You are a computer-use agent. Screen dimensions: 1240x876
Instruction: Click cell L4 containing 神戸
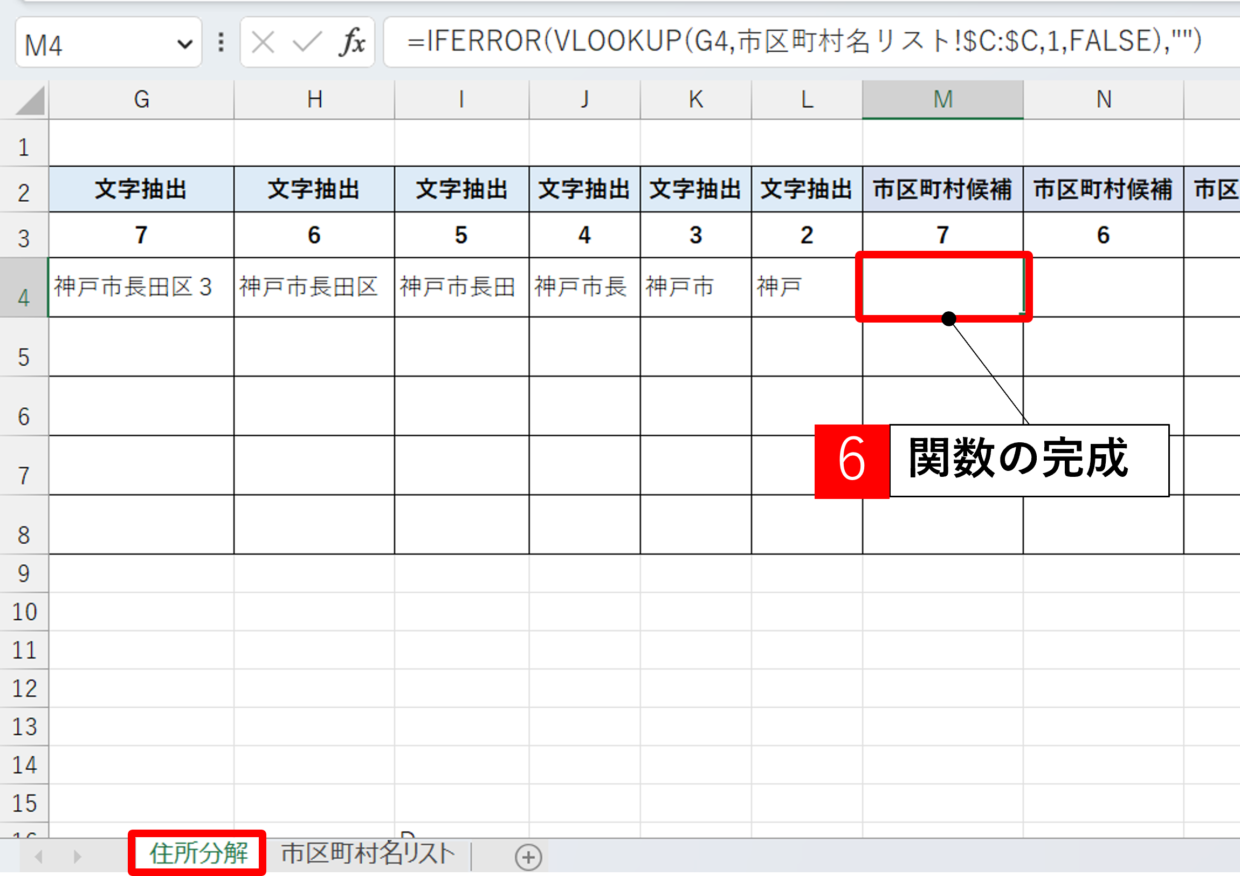806,287
